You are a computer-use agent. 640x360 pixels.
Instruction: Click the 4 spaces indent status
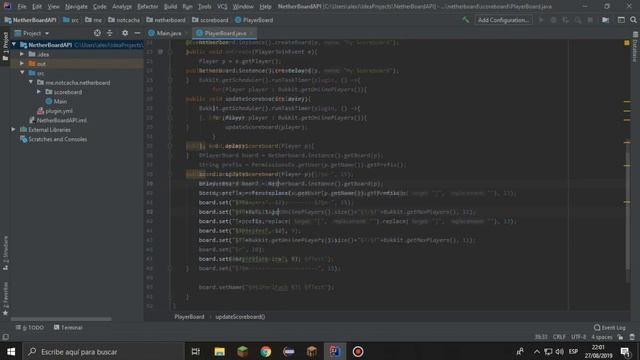602,337
